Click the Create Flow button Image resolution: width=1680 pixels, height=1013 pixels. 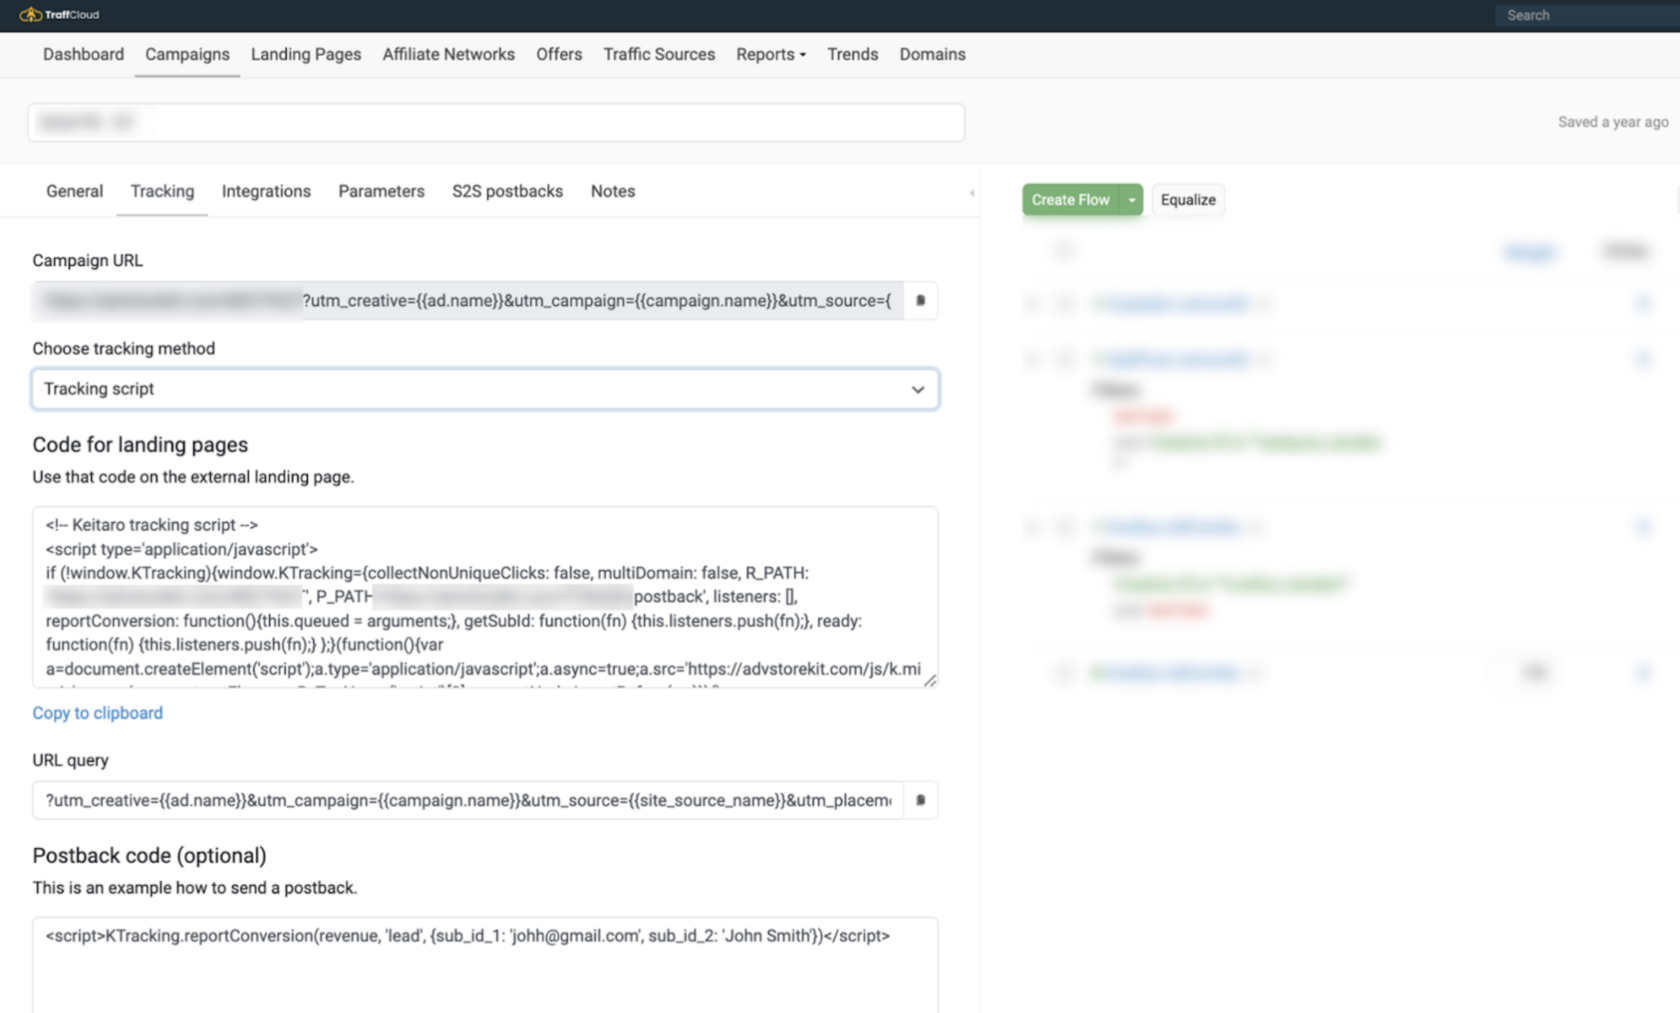(1071, 200)
